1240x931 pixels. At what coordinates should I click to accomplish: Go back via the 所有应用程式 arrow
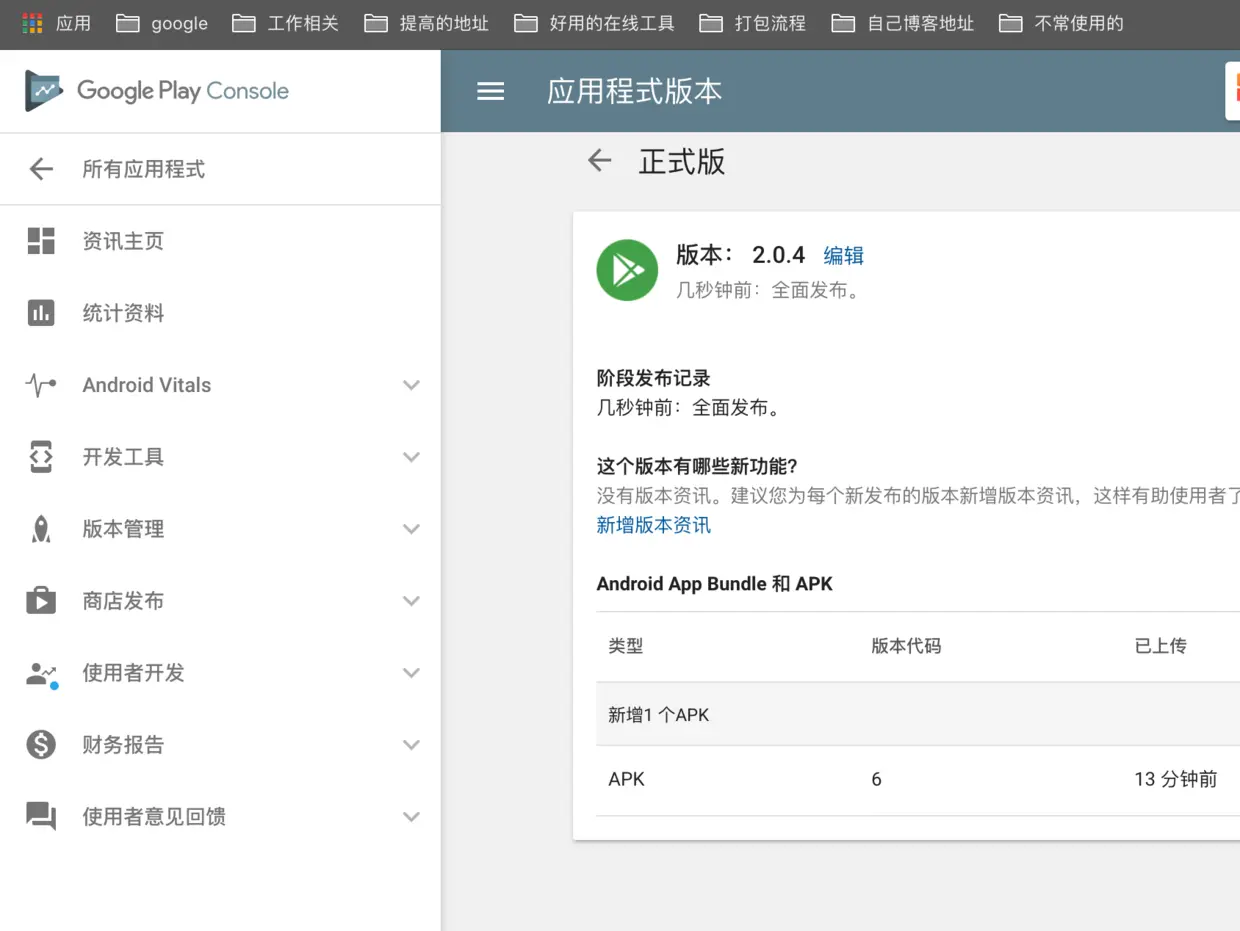[40, 169]
